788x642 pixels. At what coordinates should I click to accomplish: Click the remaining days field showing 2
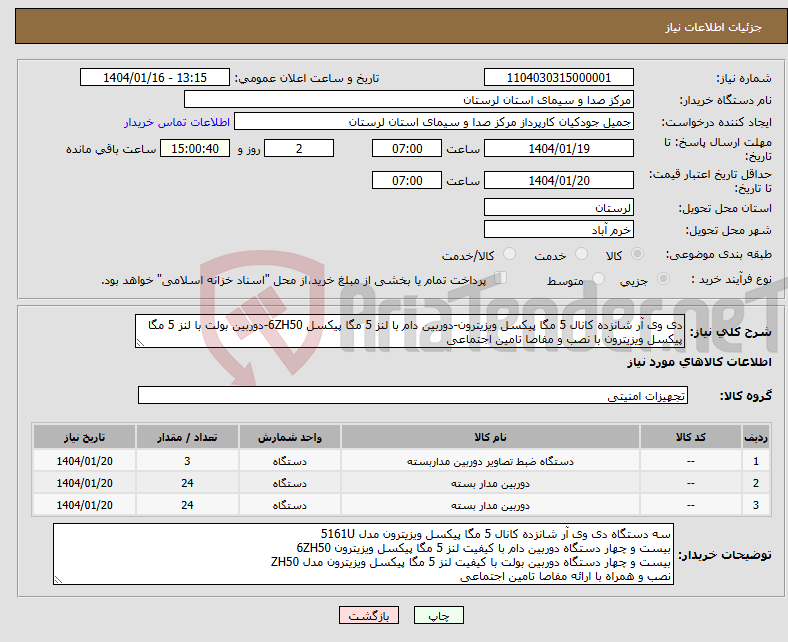[x=299, y=148]
